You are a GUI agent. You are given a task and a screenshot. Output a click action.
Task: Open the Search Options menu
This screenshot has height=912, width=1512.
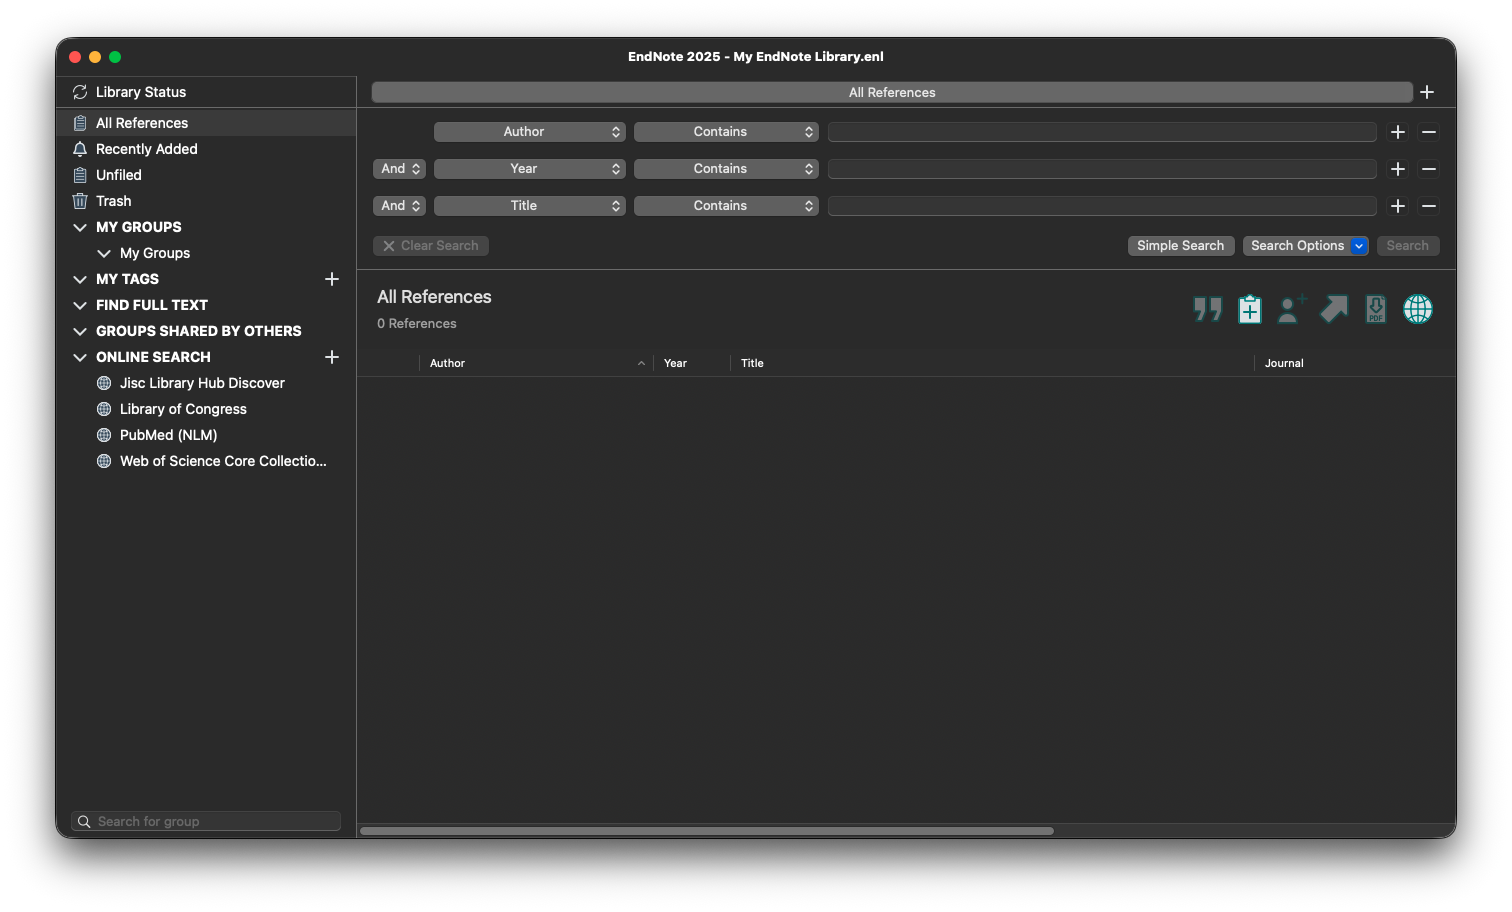pos(1305,246)
